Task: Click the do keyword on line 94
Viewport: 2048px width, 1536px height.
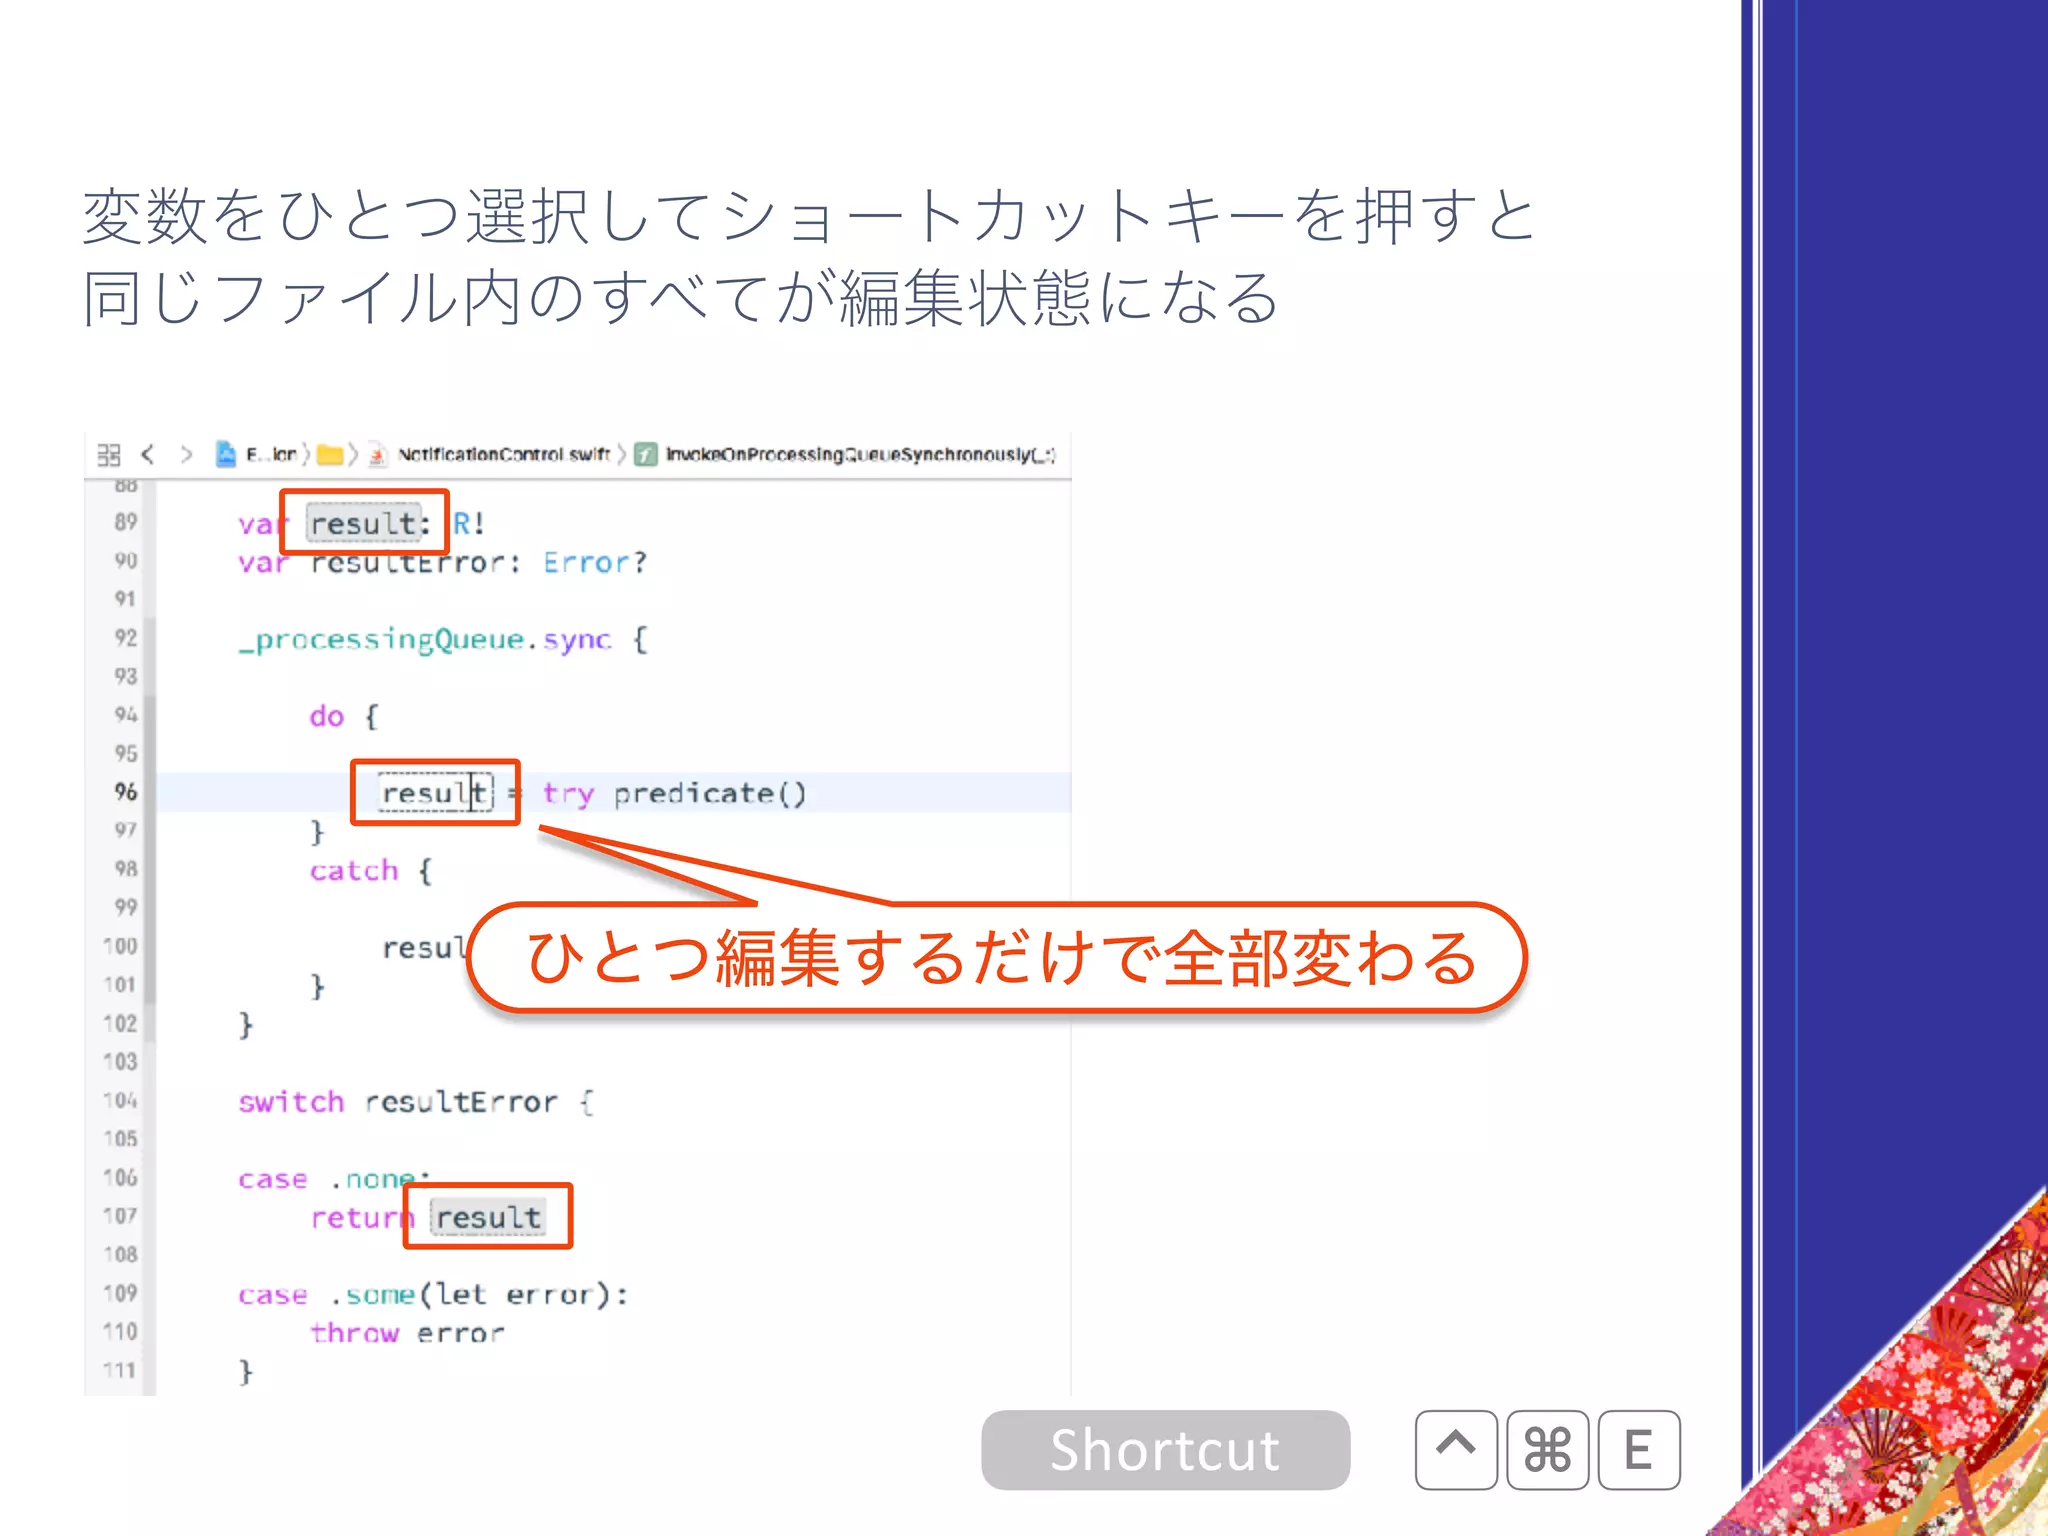Action: click(x=327, y=717)
